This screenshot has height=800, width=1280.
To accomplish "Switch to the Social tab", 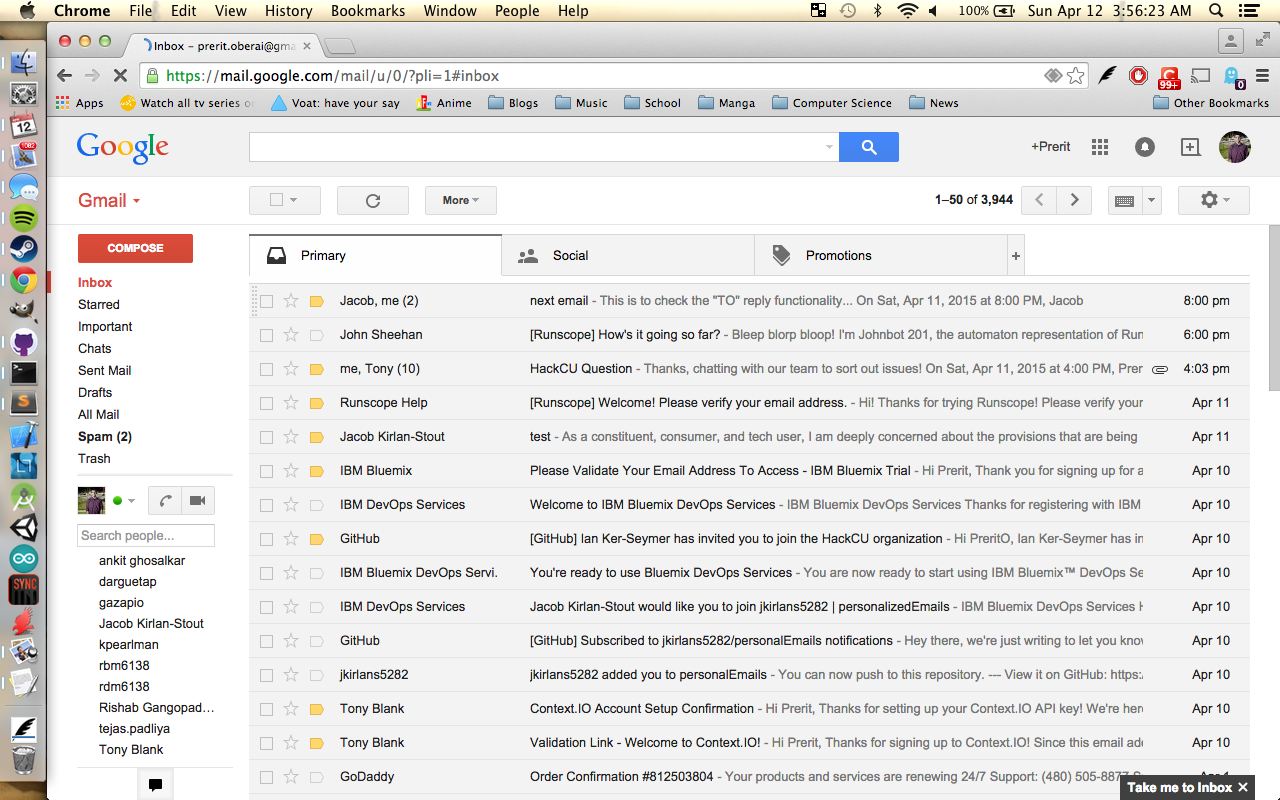I will coord(628,256).
